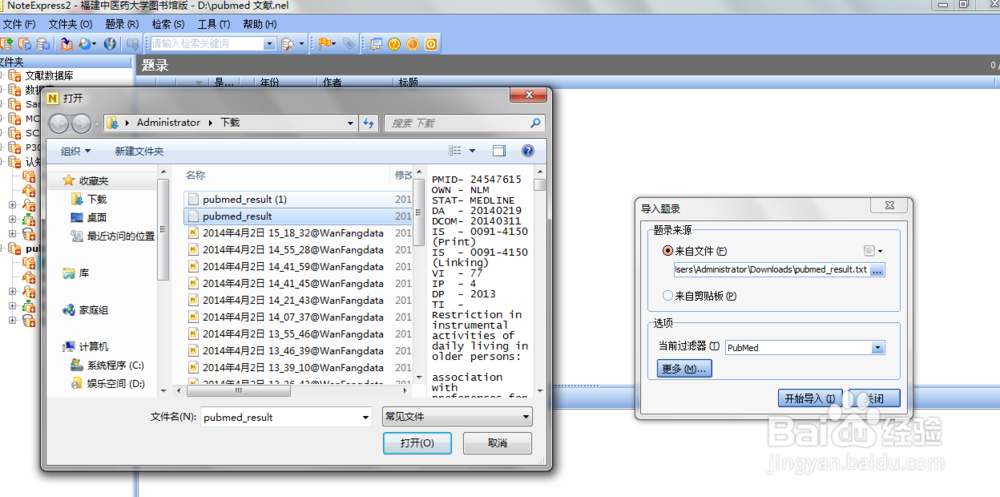This screenshot has height=497, width=1000.
Task: Click the Forward arrow in Open dialog
Action: [x=81, y=123]
